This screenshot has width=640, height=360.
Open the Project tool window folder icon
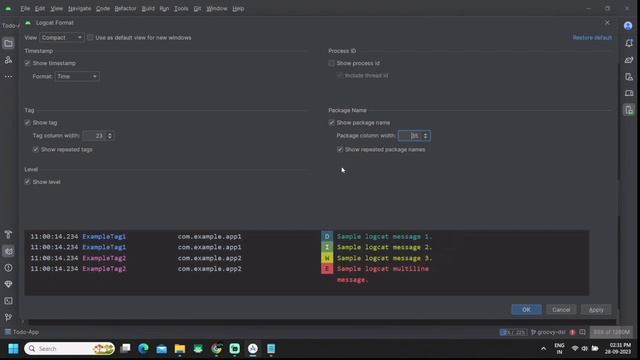[x=8, y=43]
